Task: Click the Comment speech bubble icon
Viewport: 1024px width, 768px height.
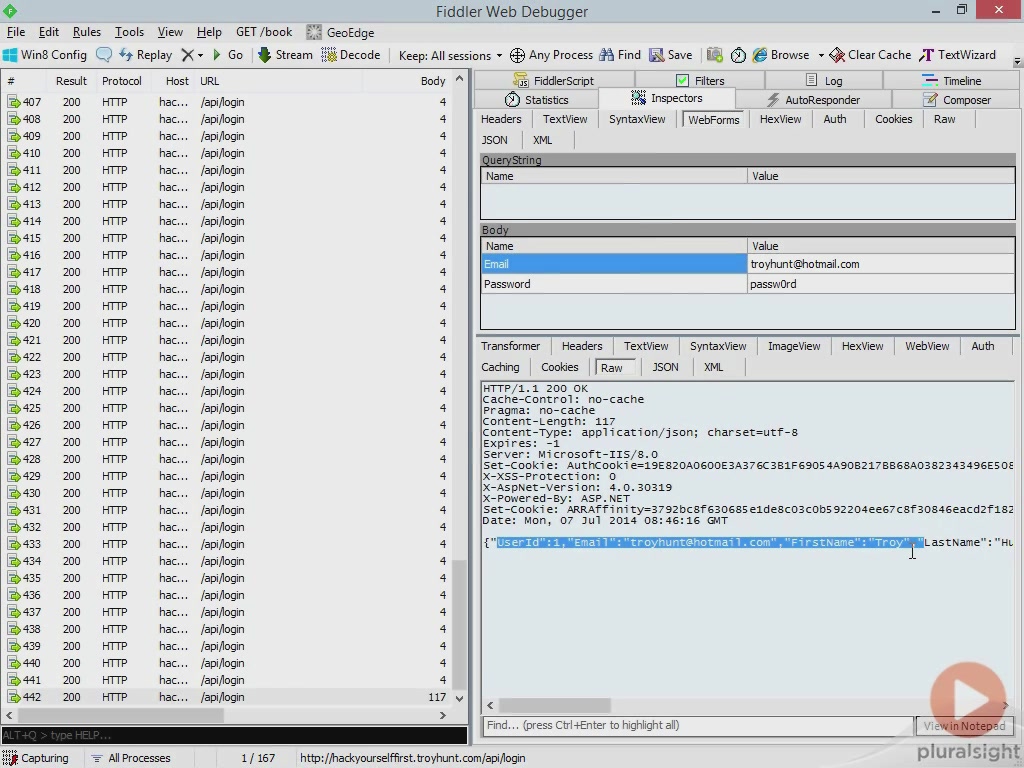Action: tap(104, 55)
